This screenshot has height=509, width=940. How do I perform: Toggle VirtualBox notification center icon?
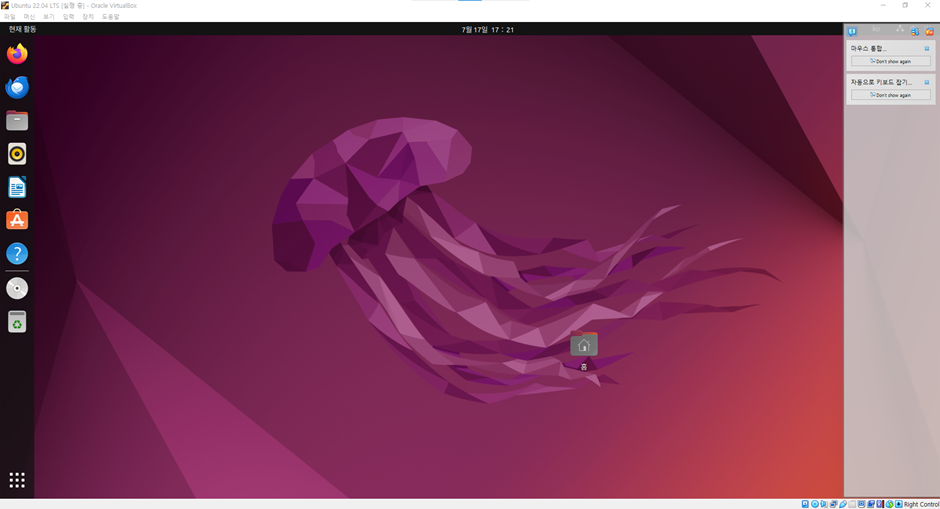(x=852, y=31)
